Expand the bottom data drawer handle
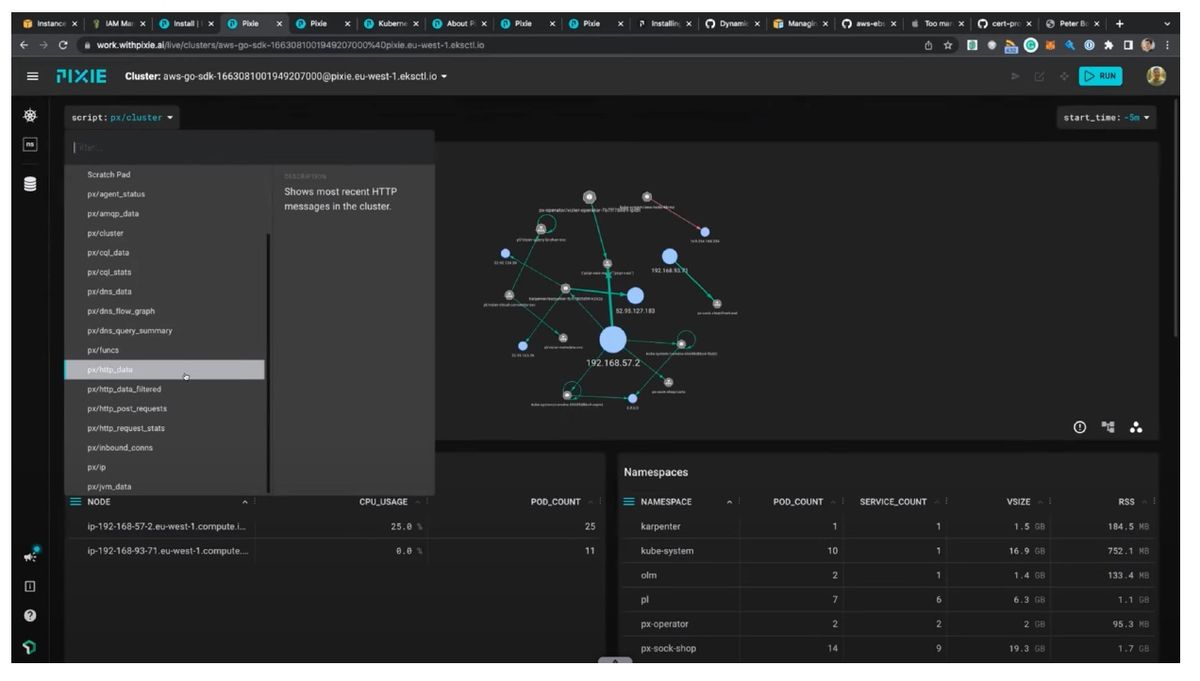Screen dimensions: 1200x681 pos(615,660)
